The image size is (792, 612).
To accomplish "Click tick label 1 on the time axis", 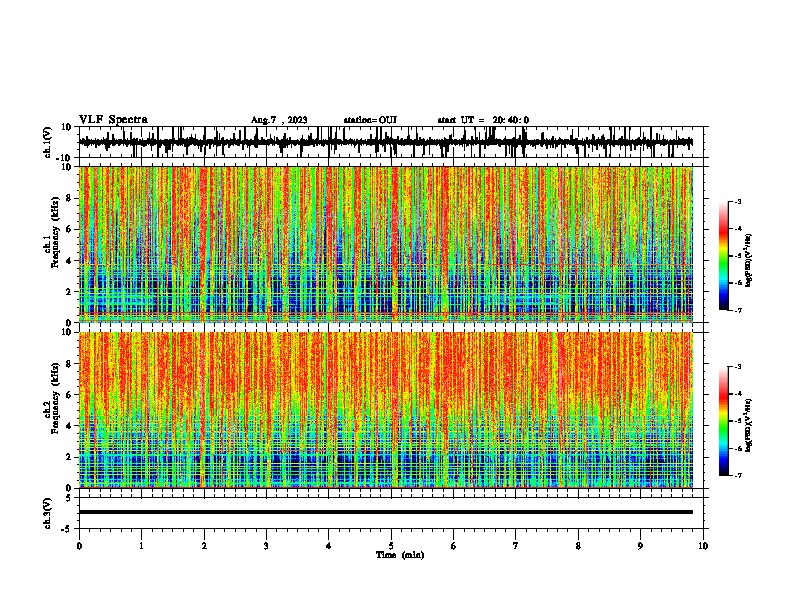I will tap(141, 546).
